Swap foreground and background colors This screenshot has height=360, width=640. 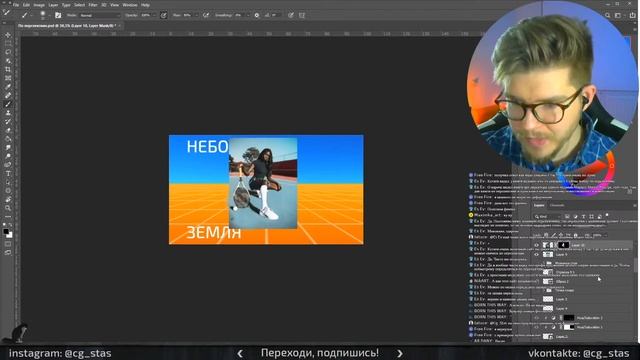[x=11, y=225]
